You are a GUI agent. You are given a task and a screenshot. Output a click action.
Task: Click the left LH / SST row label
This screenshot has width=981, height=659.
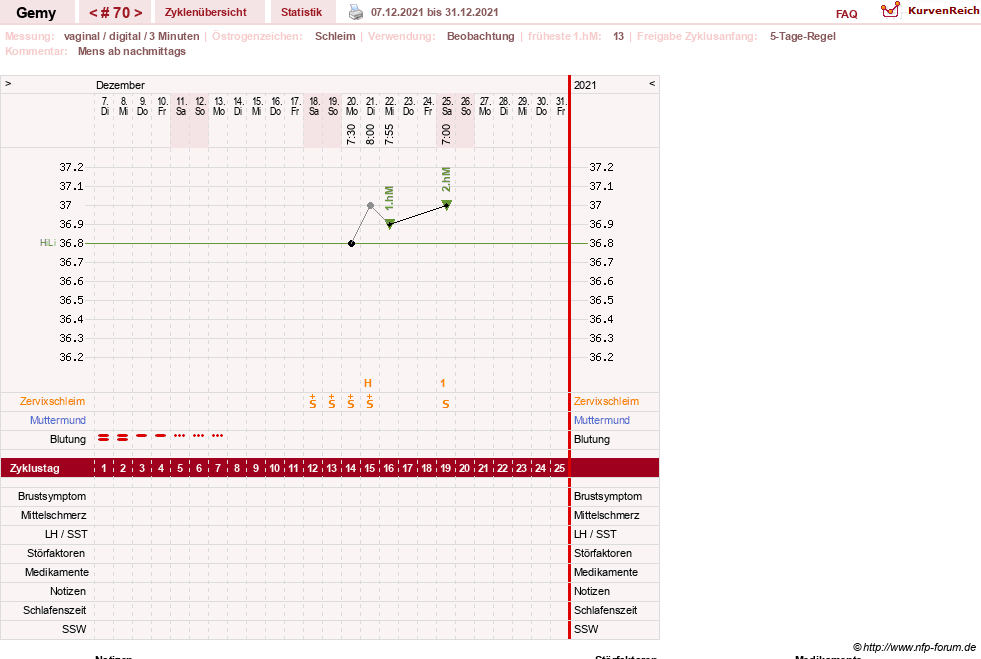66,534
